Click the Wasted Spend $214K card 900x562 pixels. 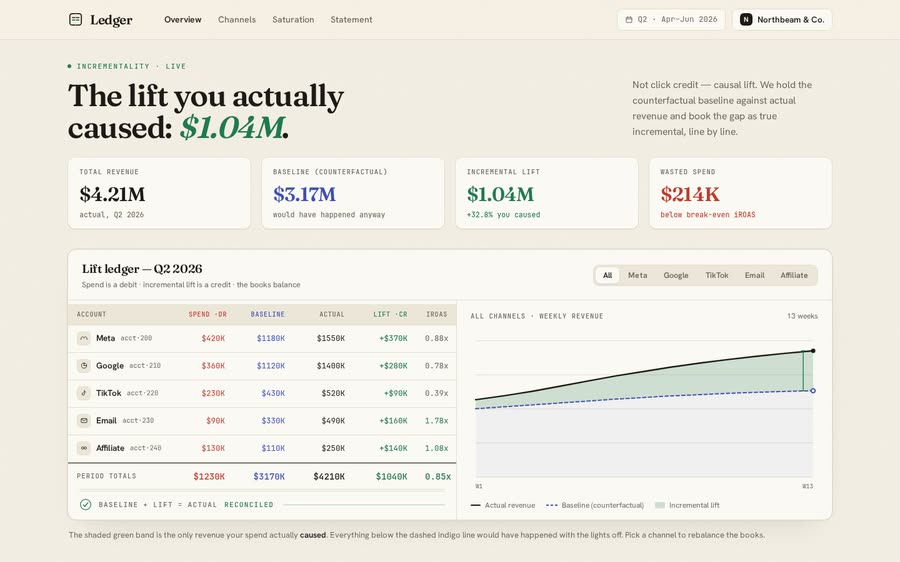(x=740, y=193)
